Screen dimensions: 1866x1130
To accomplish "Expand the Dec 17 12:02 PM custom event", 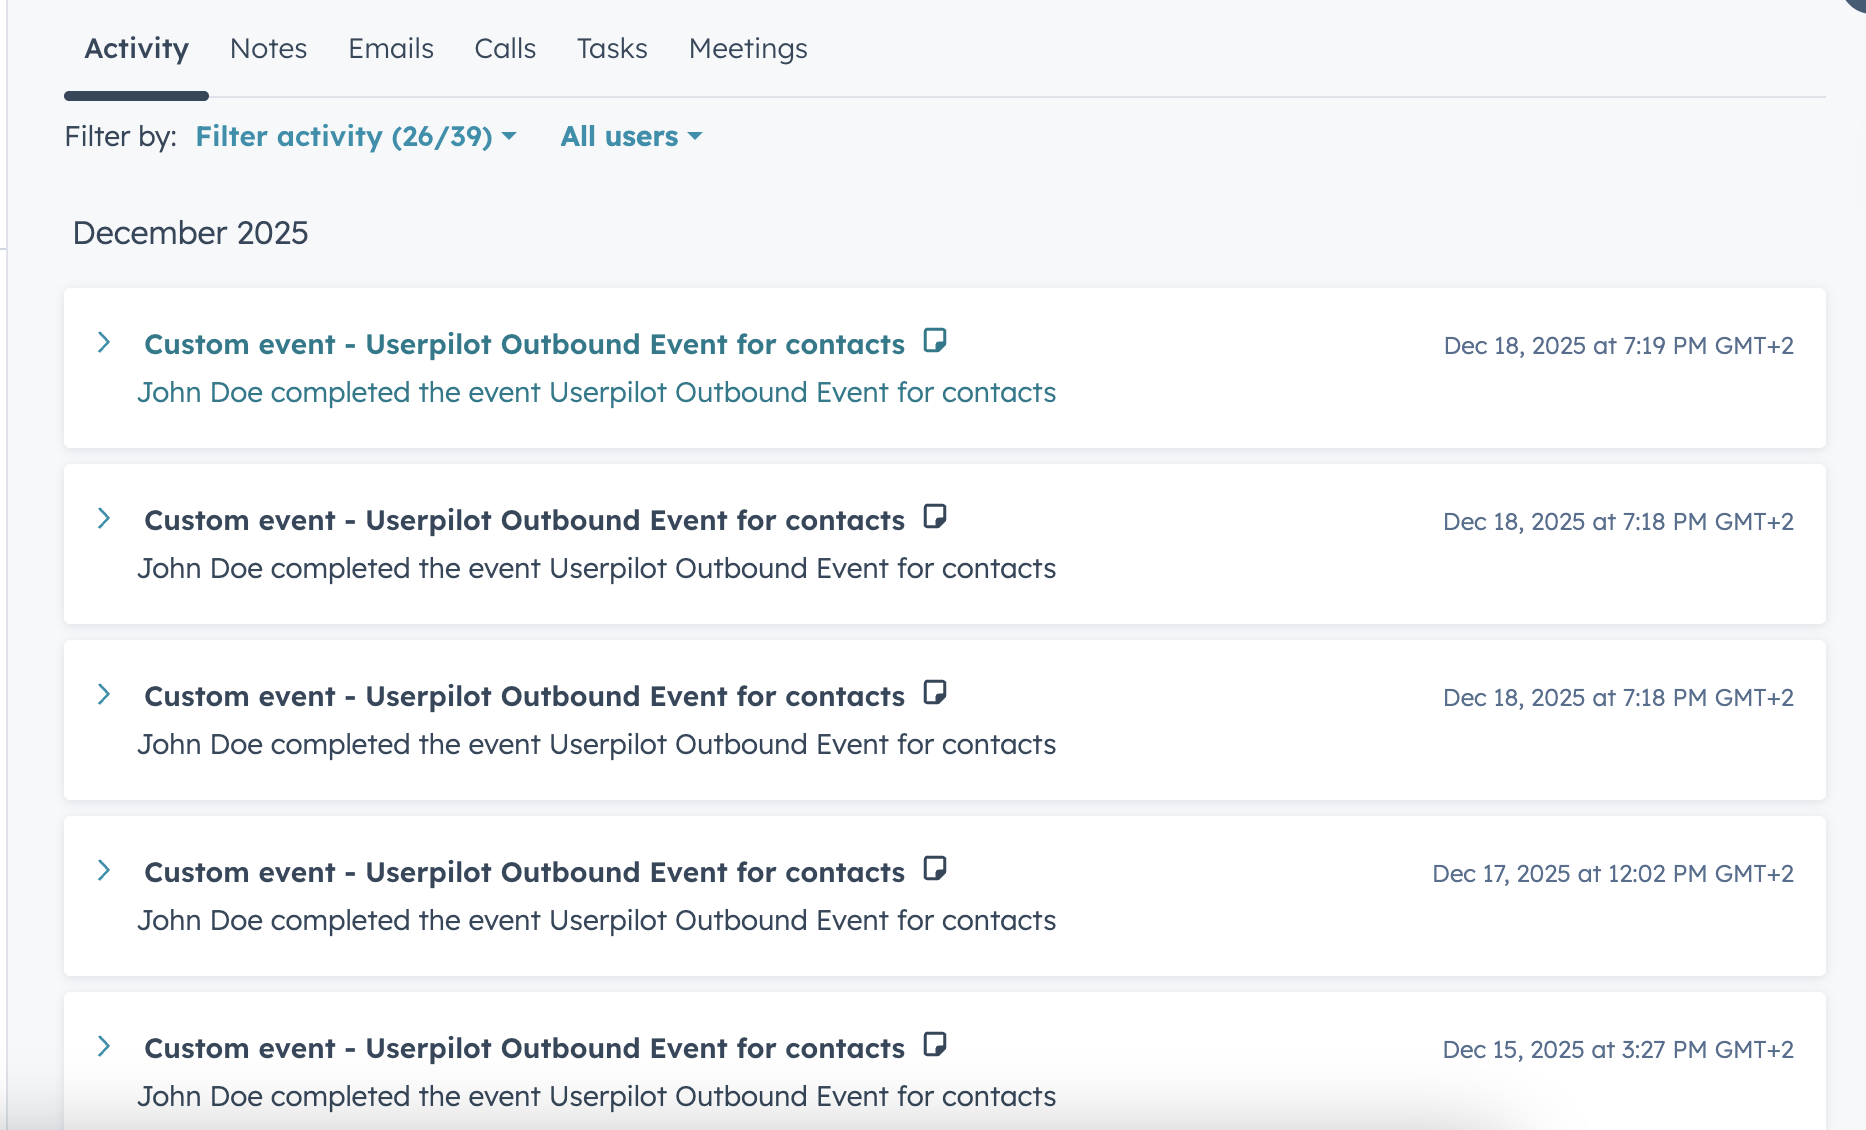I will point(104,871).
